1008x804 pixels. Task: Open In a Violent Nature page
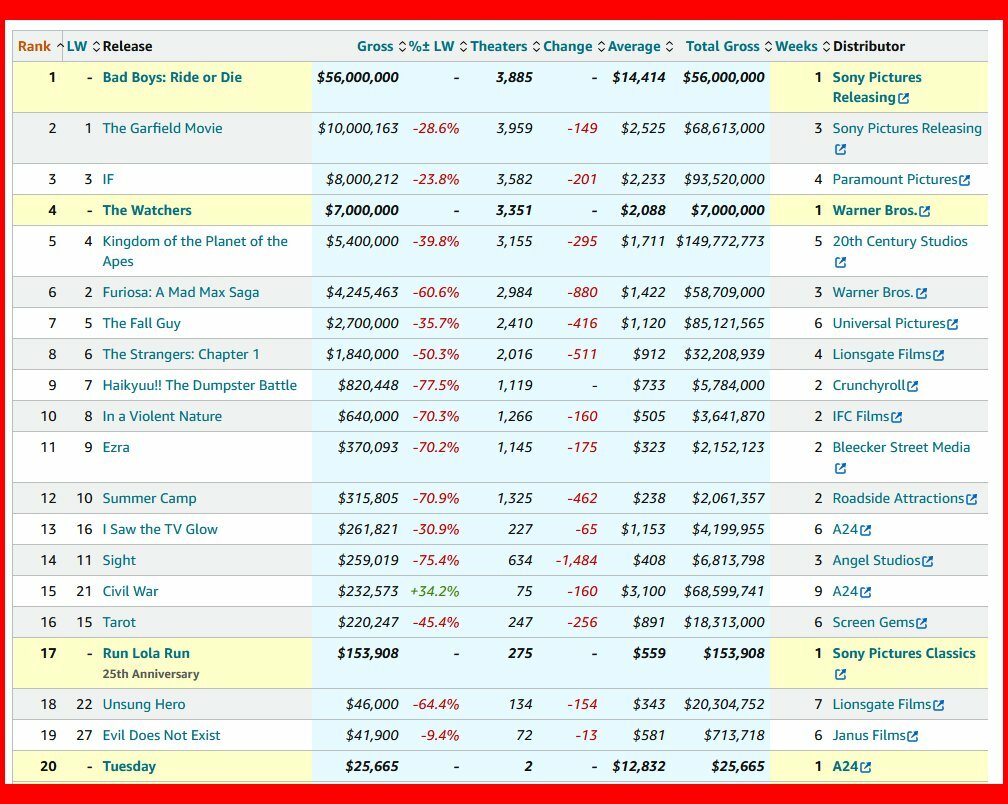point(162,416)
